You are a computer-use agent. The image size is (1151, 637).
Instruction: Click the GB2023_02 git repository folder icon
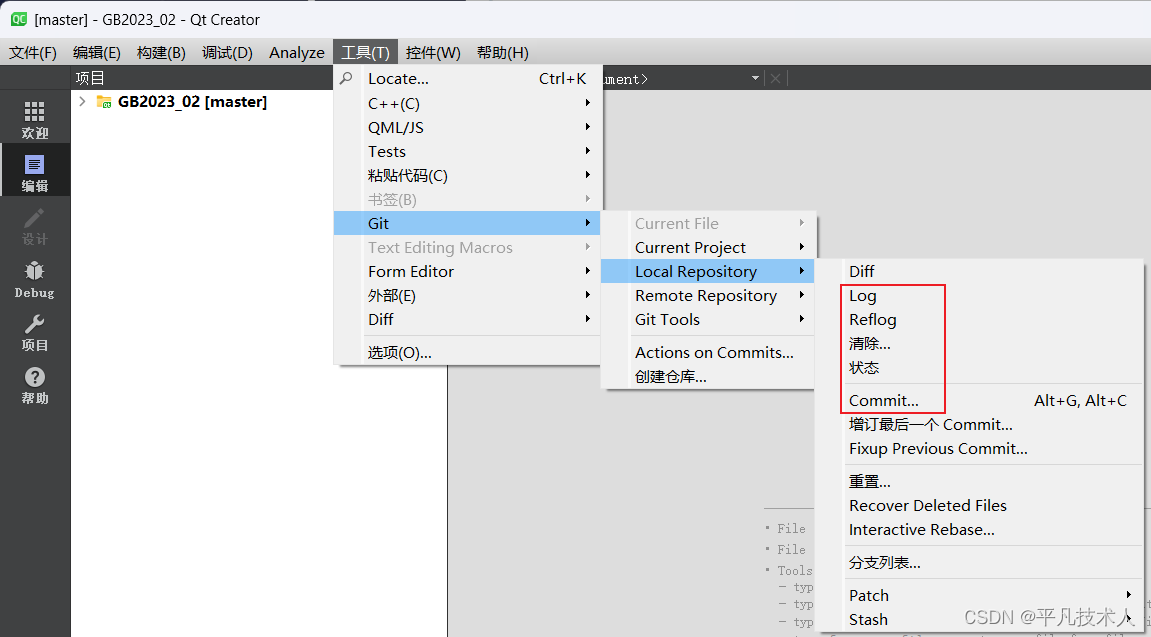tap(104, 101)
